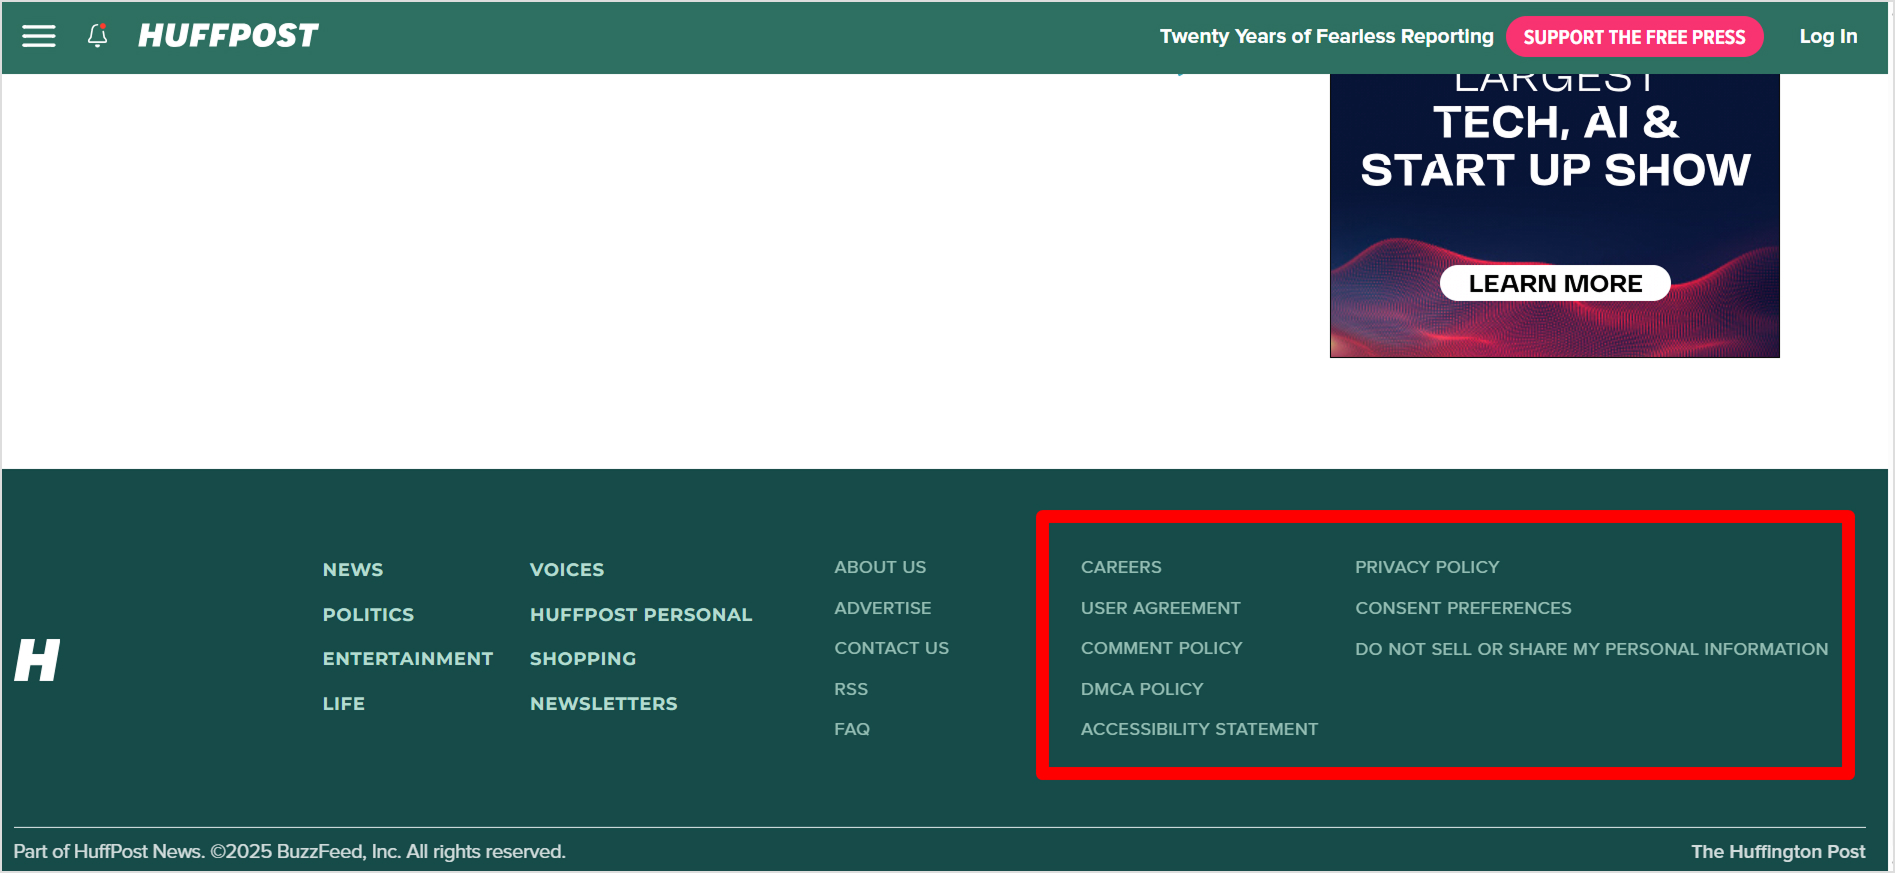Open Voices section in footer
Screen dimensions: 1895x873
point(567,569)
